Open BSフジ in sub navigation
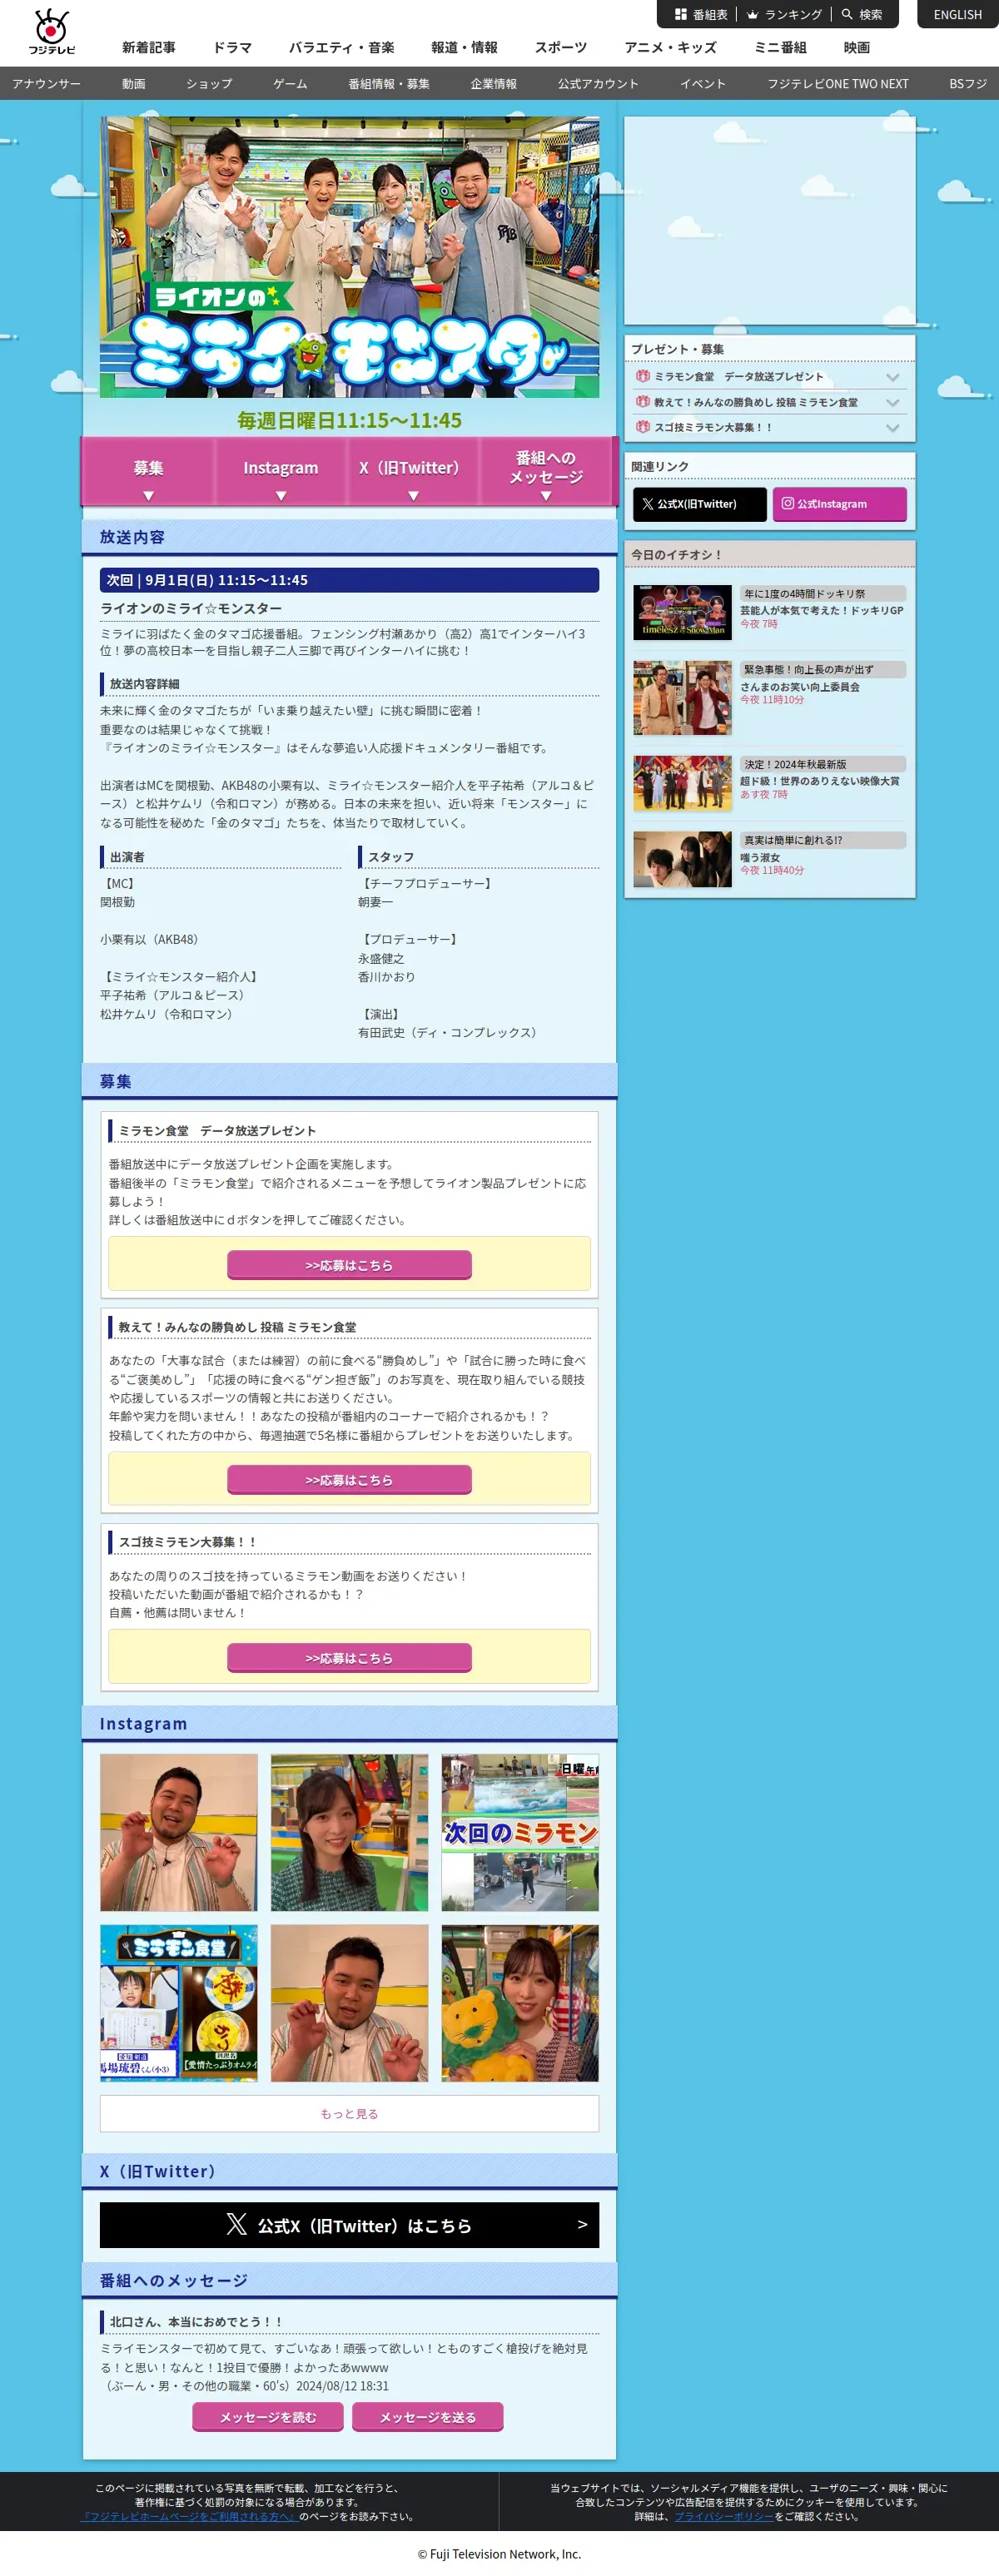999x2576 pixels. point(968,84)
